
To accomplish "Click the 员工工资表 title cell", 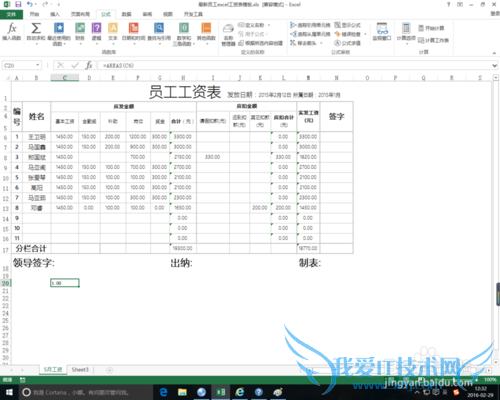I will [x=185, y=92].
